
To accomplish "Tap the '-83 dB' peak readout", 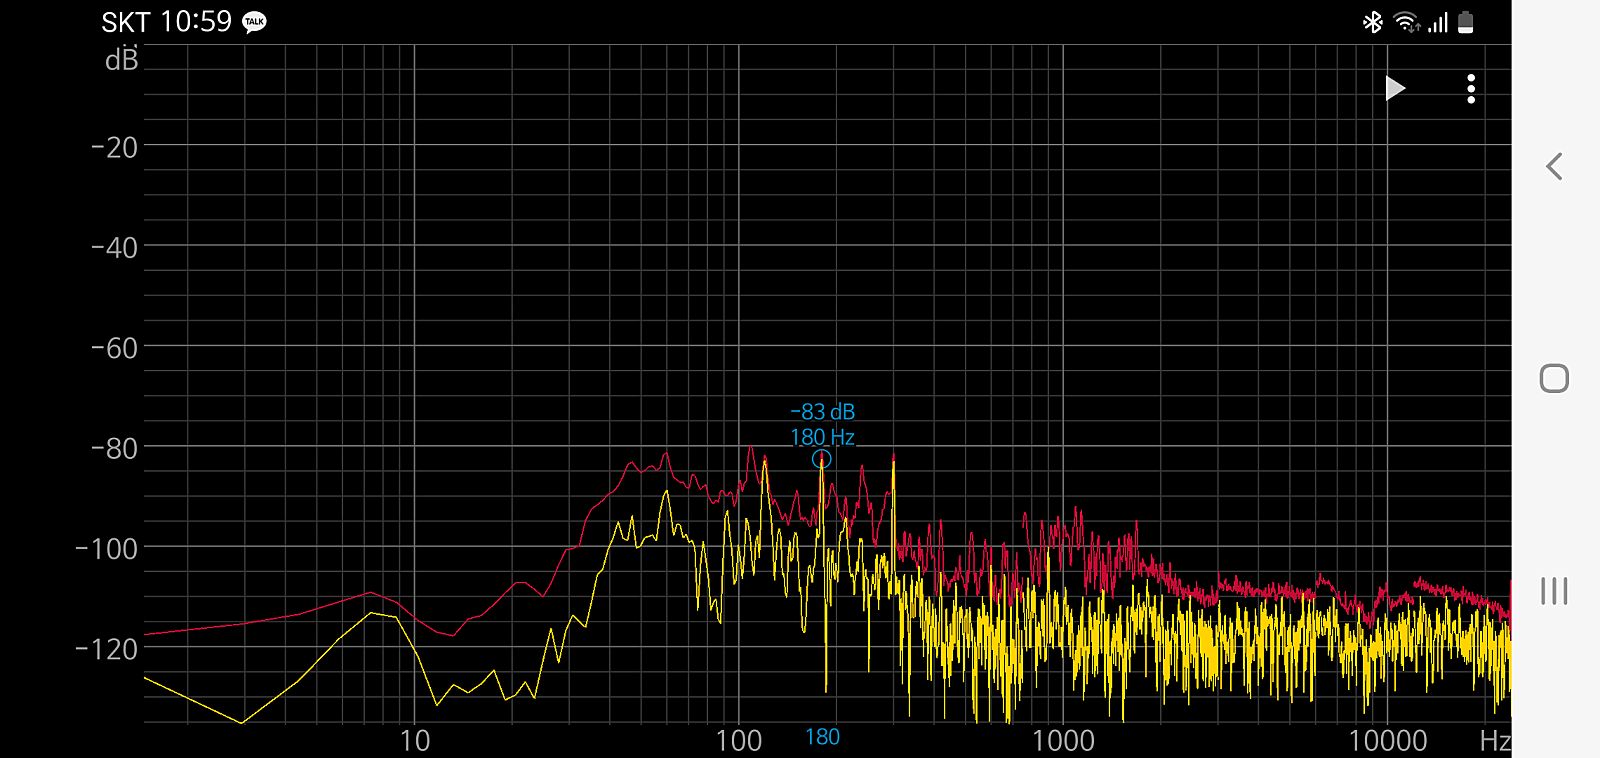I will click(x=823, y=412).
